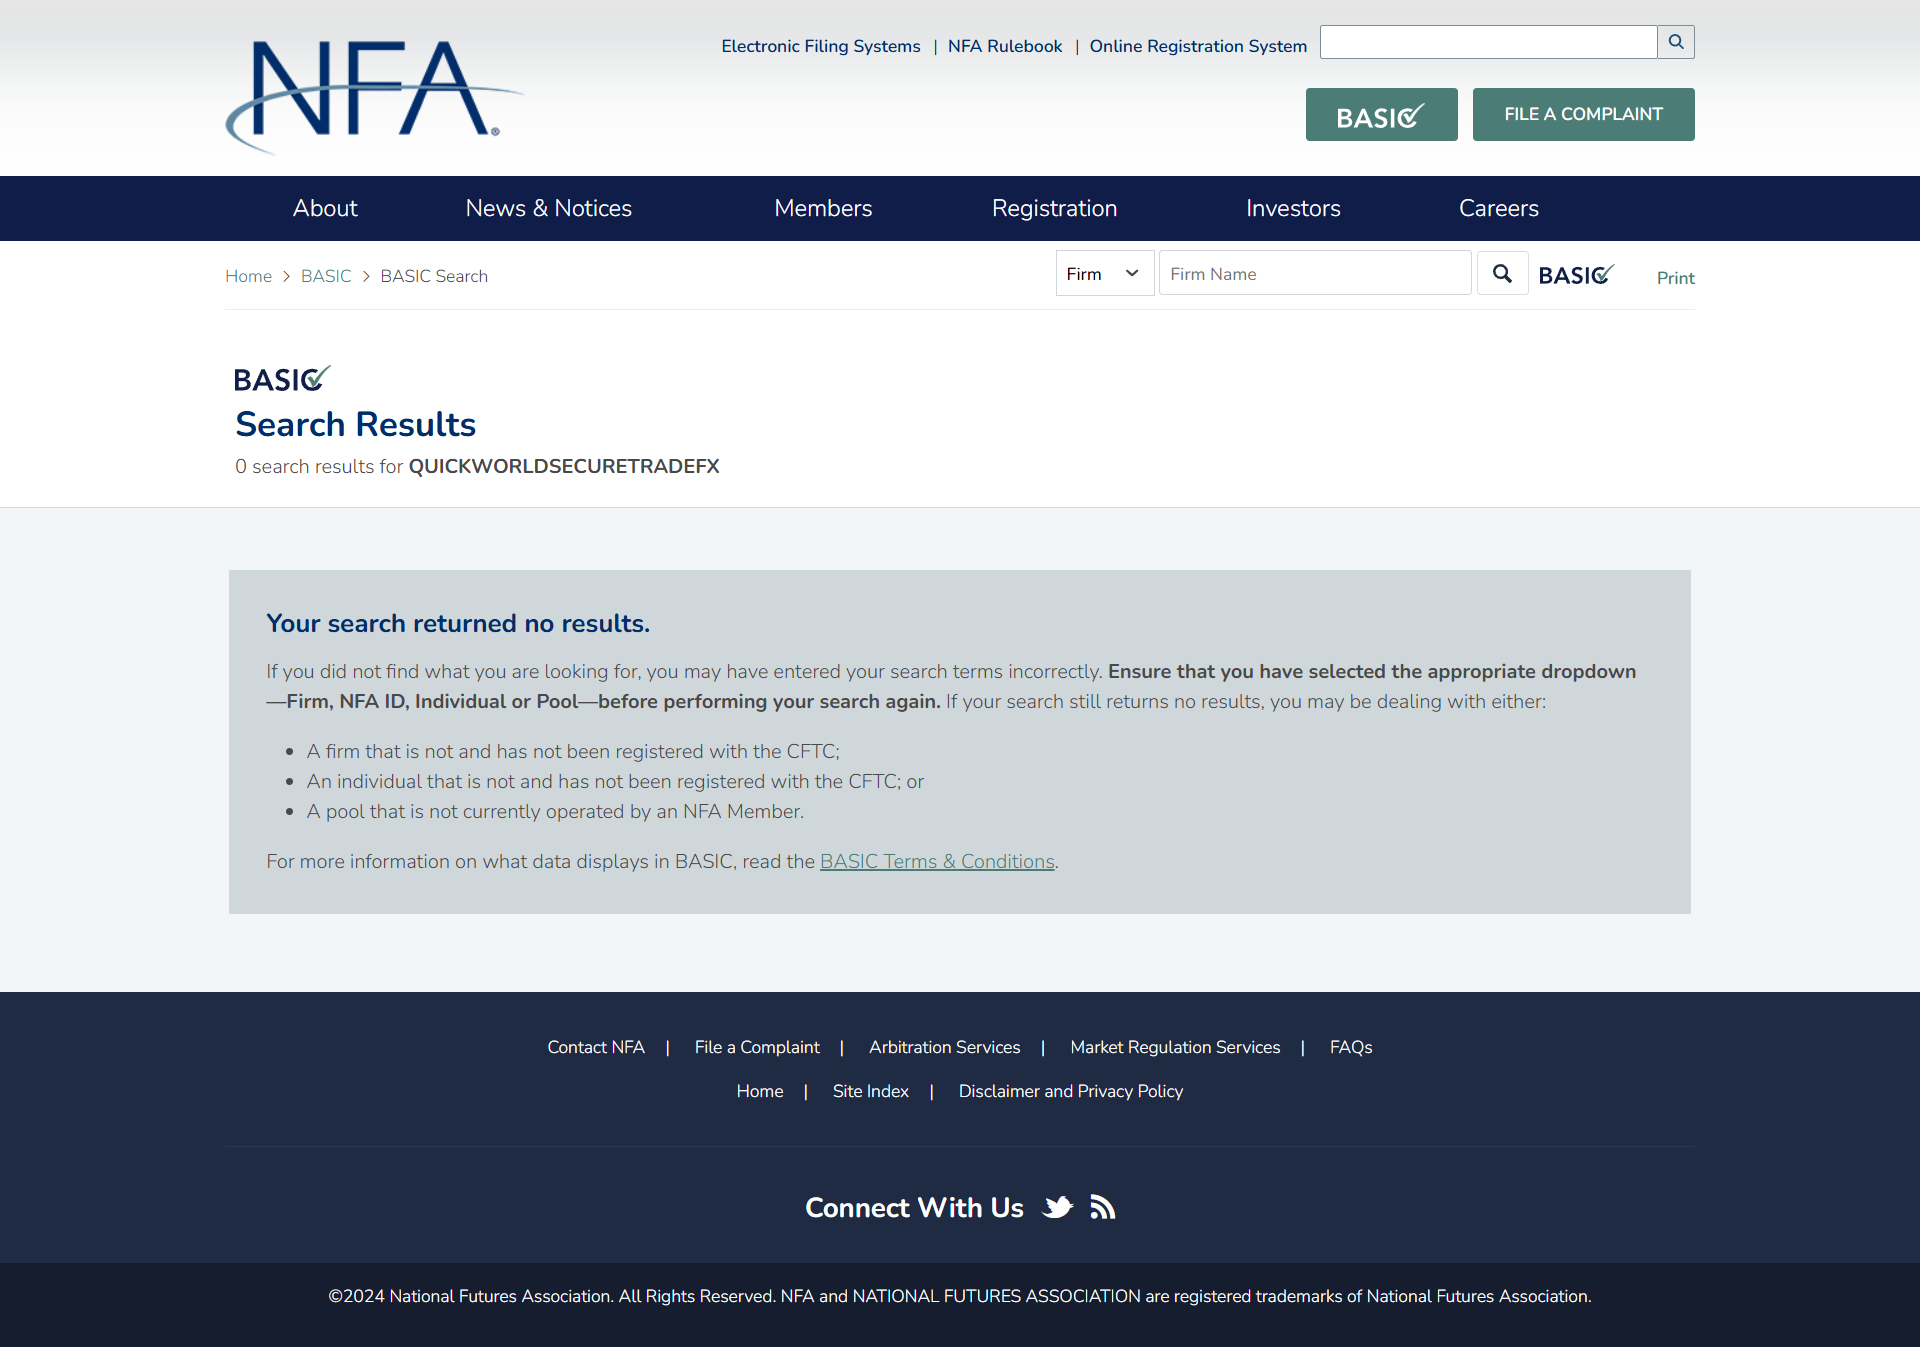
Task: Click 'Your search returned no results.' heading
Action: [458, 623]
